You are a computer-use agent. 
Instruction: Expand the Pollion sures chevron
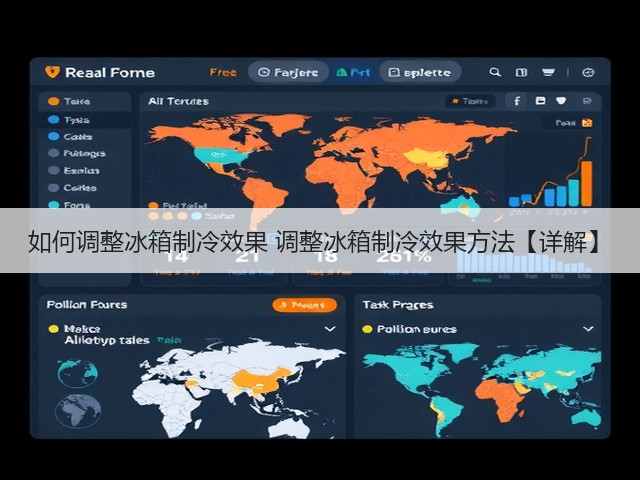tap(588, 329)
